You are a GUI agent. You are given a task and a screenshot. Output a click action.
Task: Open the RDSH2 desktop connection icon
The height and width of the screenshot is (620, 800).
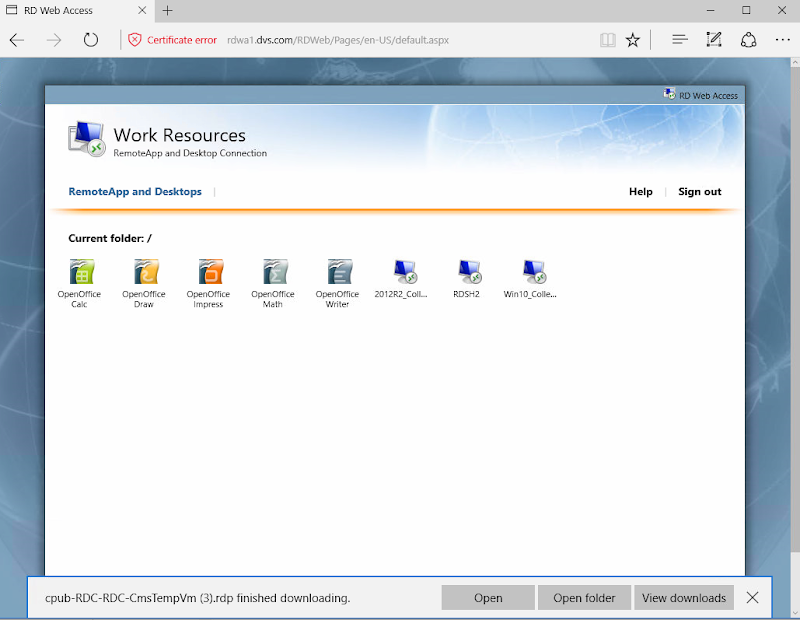click(x=469, y=271)
